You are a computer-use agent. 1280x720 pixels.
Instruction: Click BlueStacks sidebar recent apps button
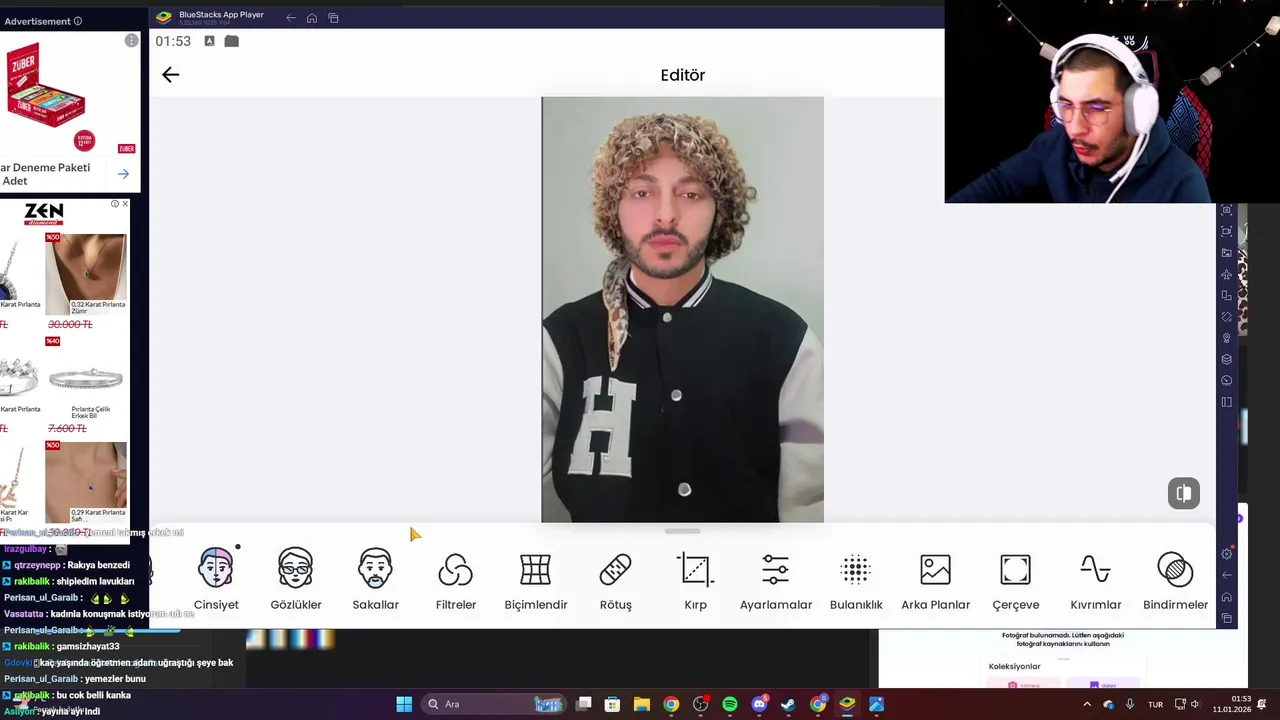coord(1227,618)
